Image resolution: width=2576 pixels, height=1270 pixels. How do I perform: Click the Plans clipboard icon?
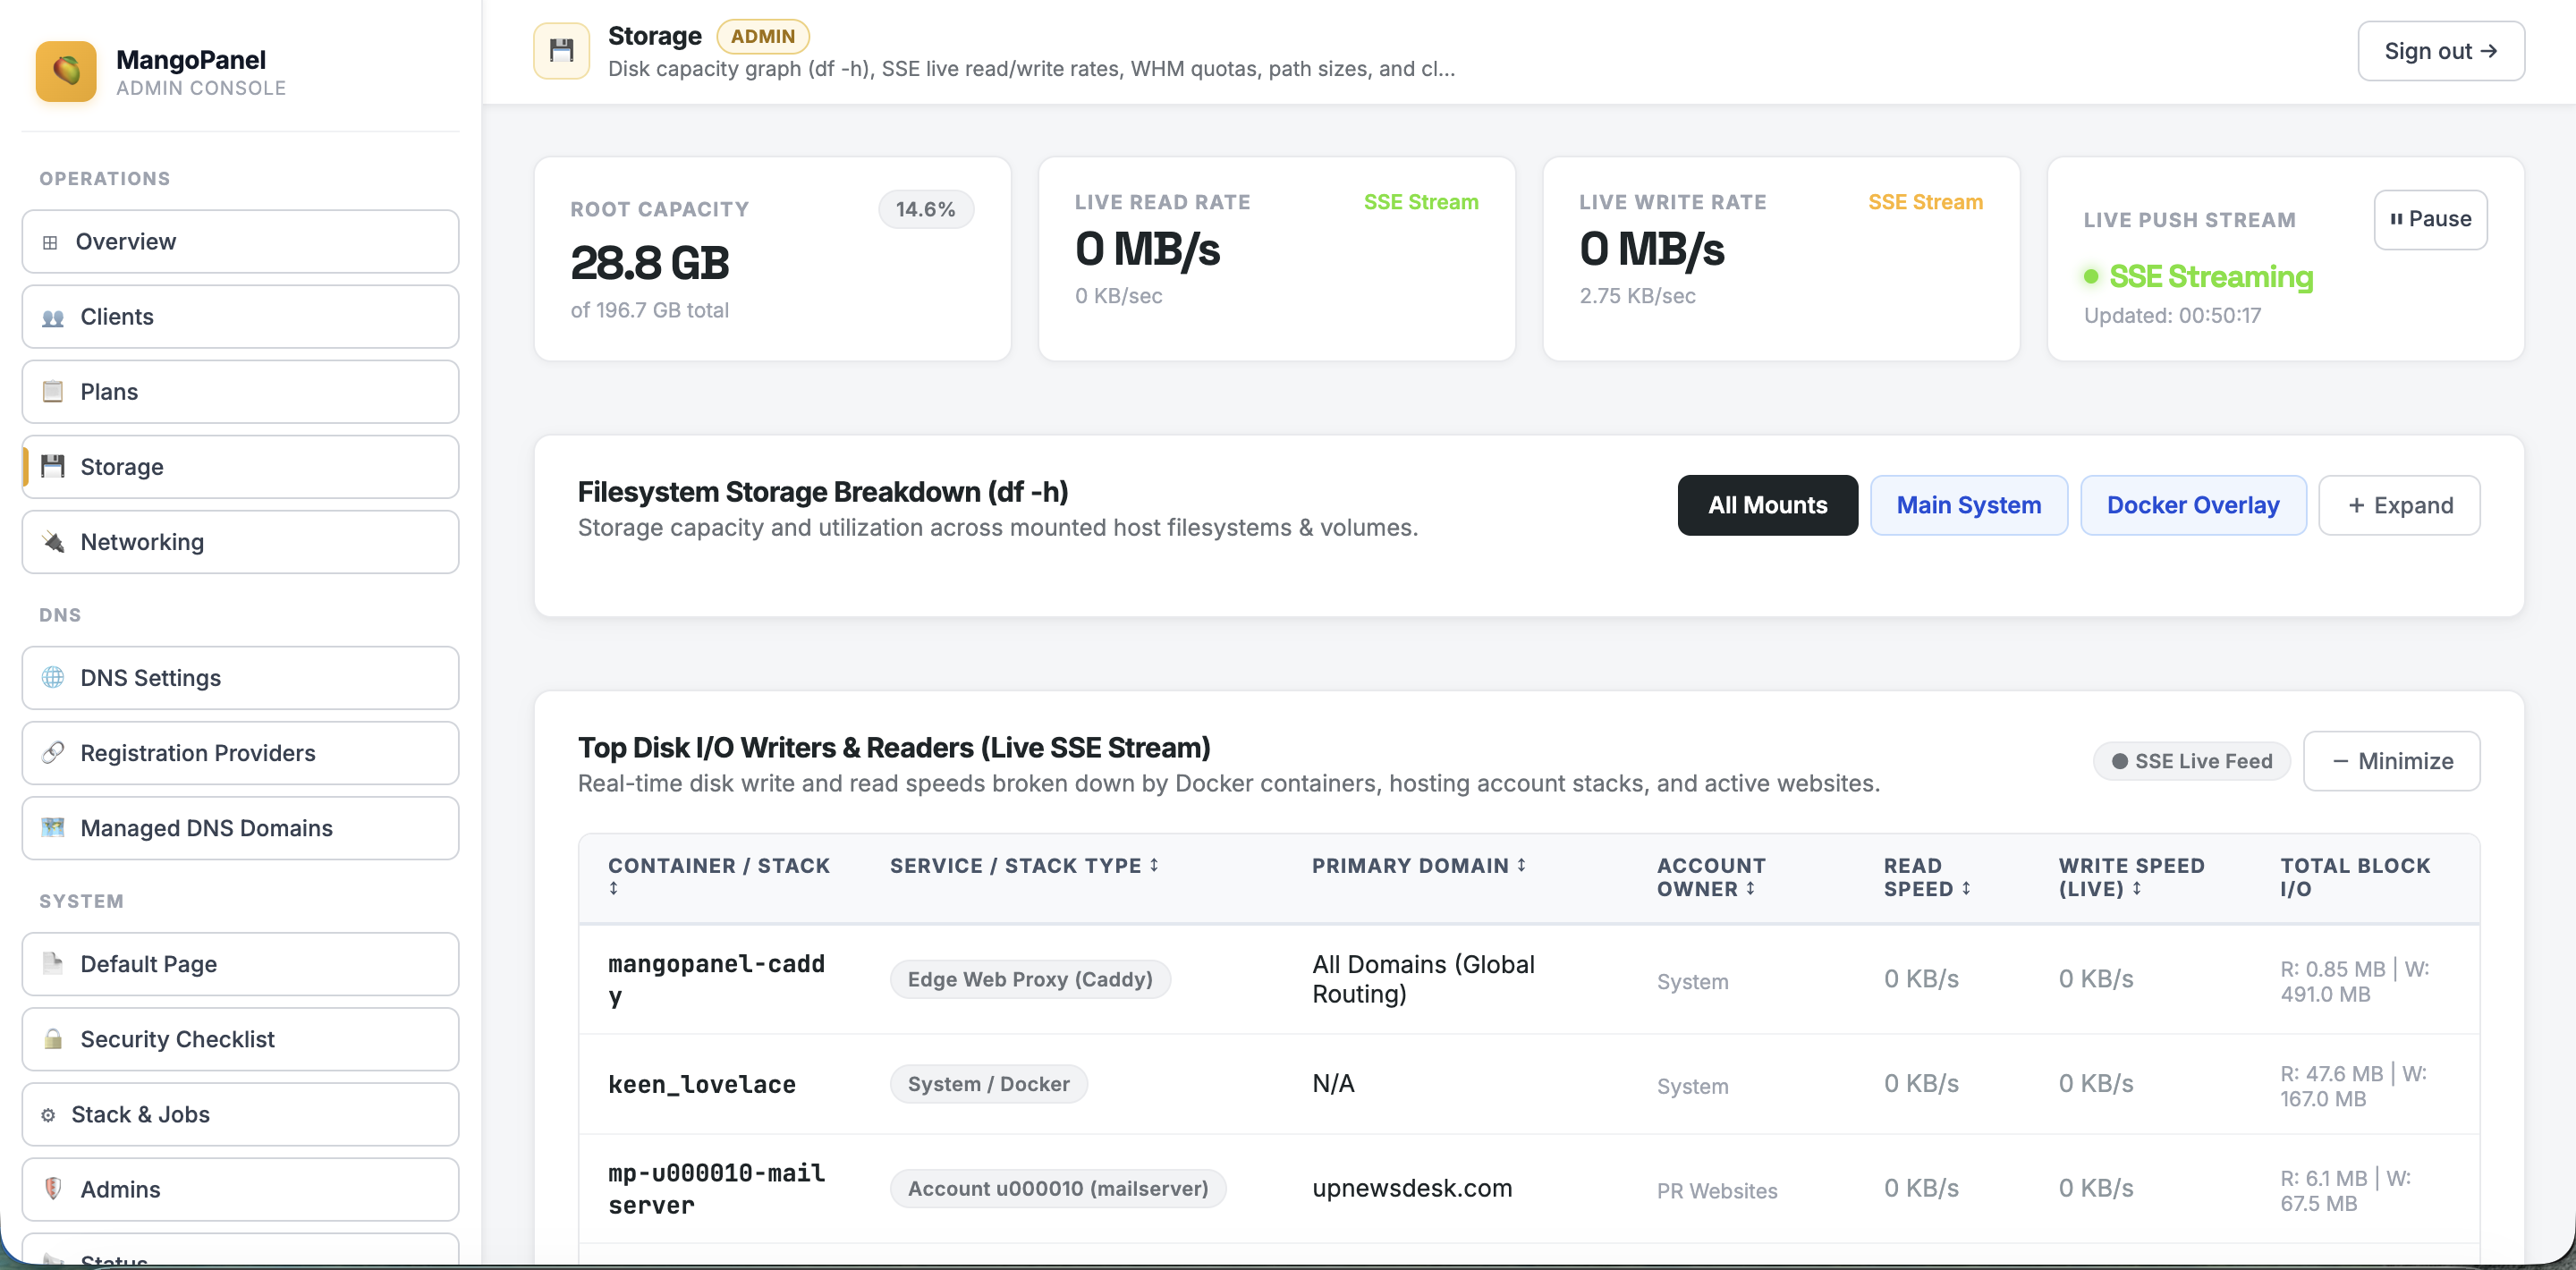tap(53, 392)
